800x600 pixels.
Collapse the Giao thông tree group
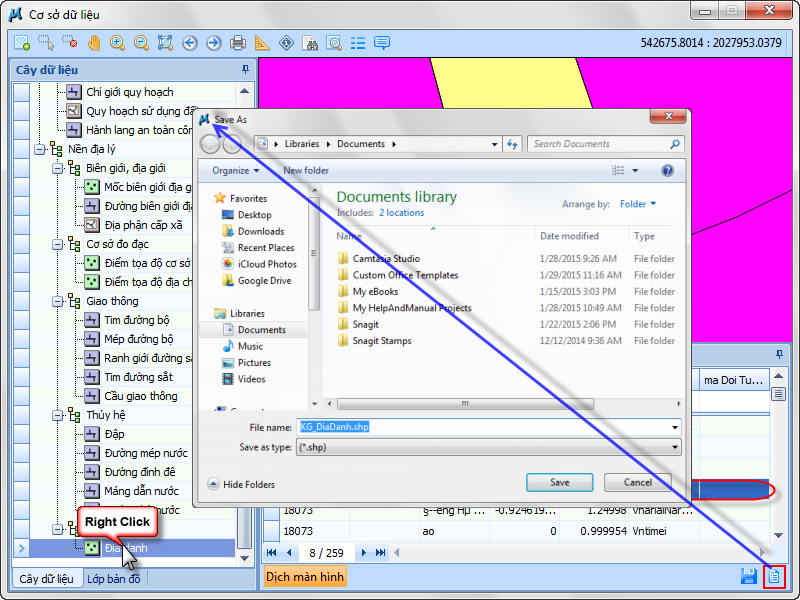(58, 301)
